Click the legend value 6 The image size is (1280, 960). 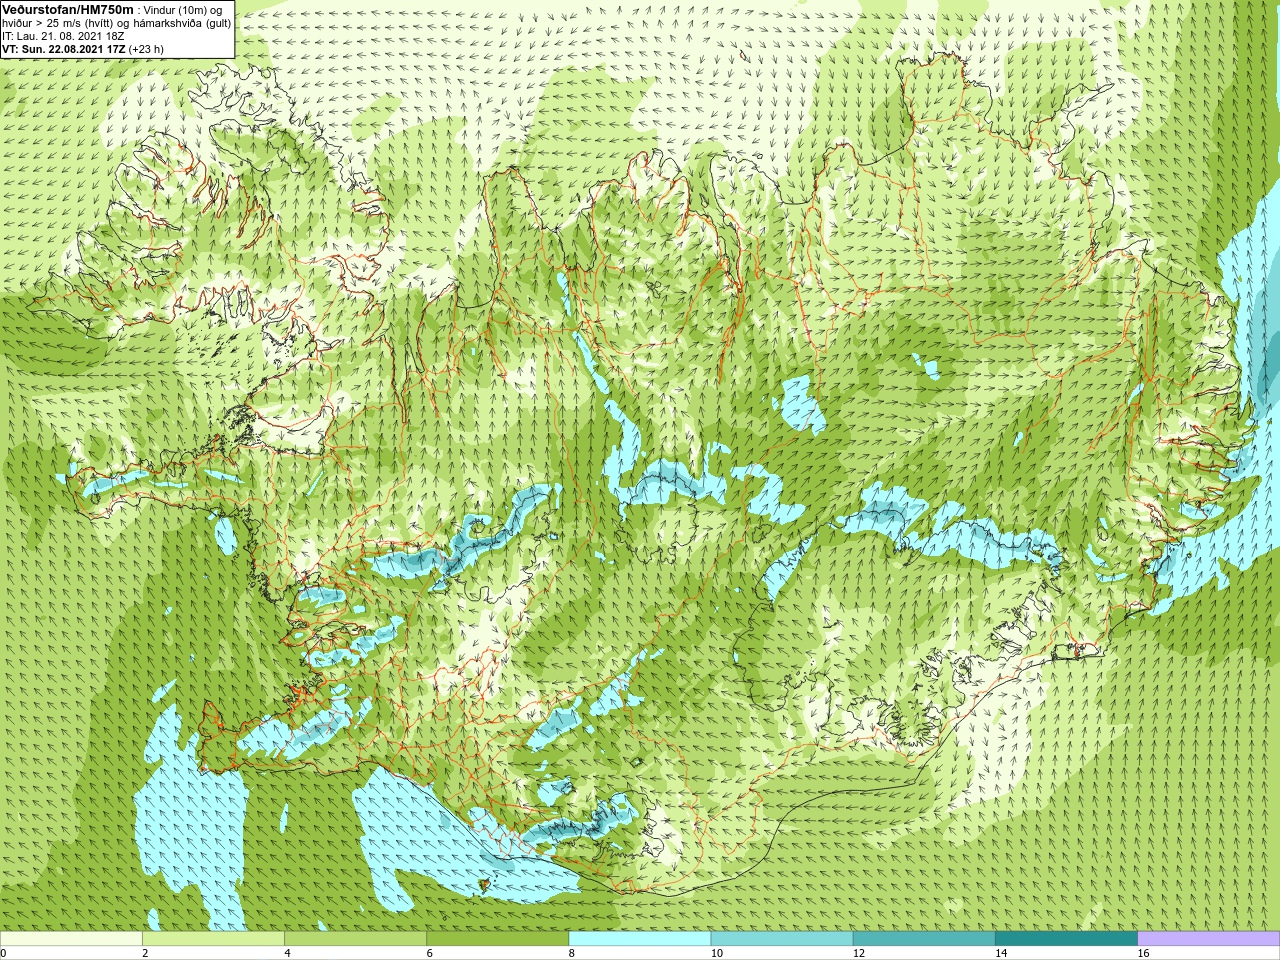430,953
